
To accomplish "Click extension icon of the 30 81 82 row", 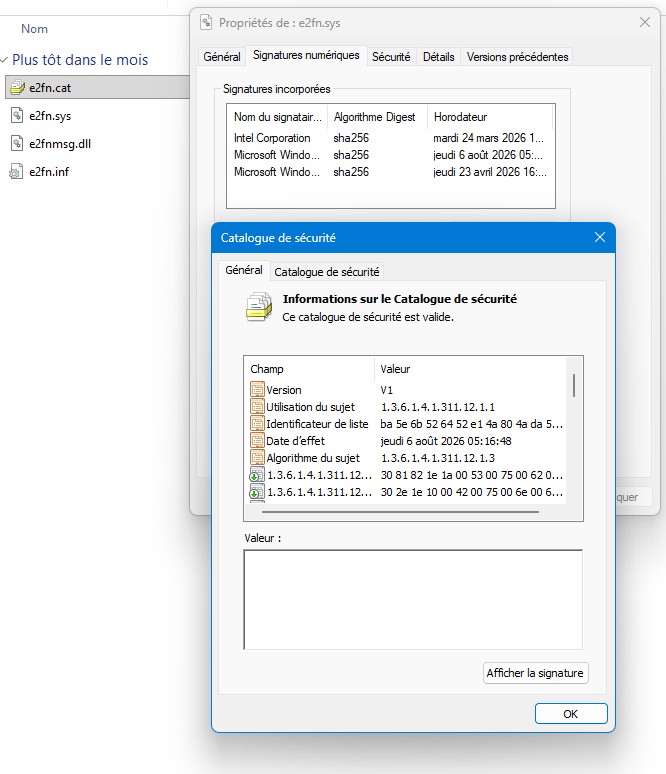I will pos(257,475).
